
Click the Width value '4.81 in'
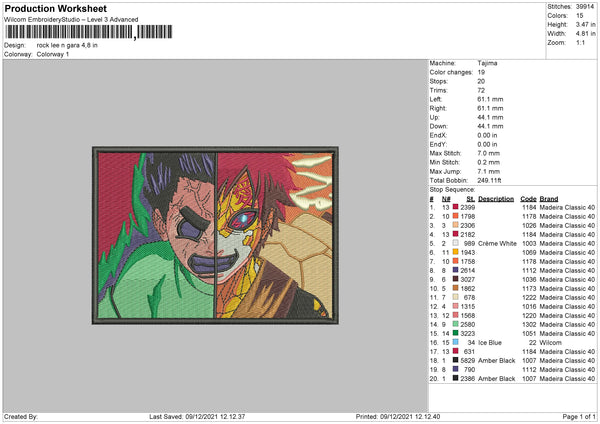(585, 34)
